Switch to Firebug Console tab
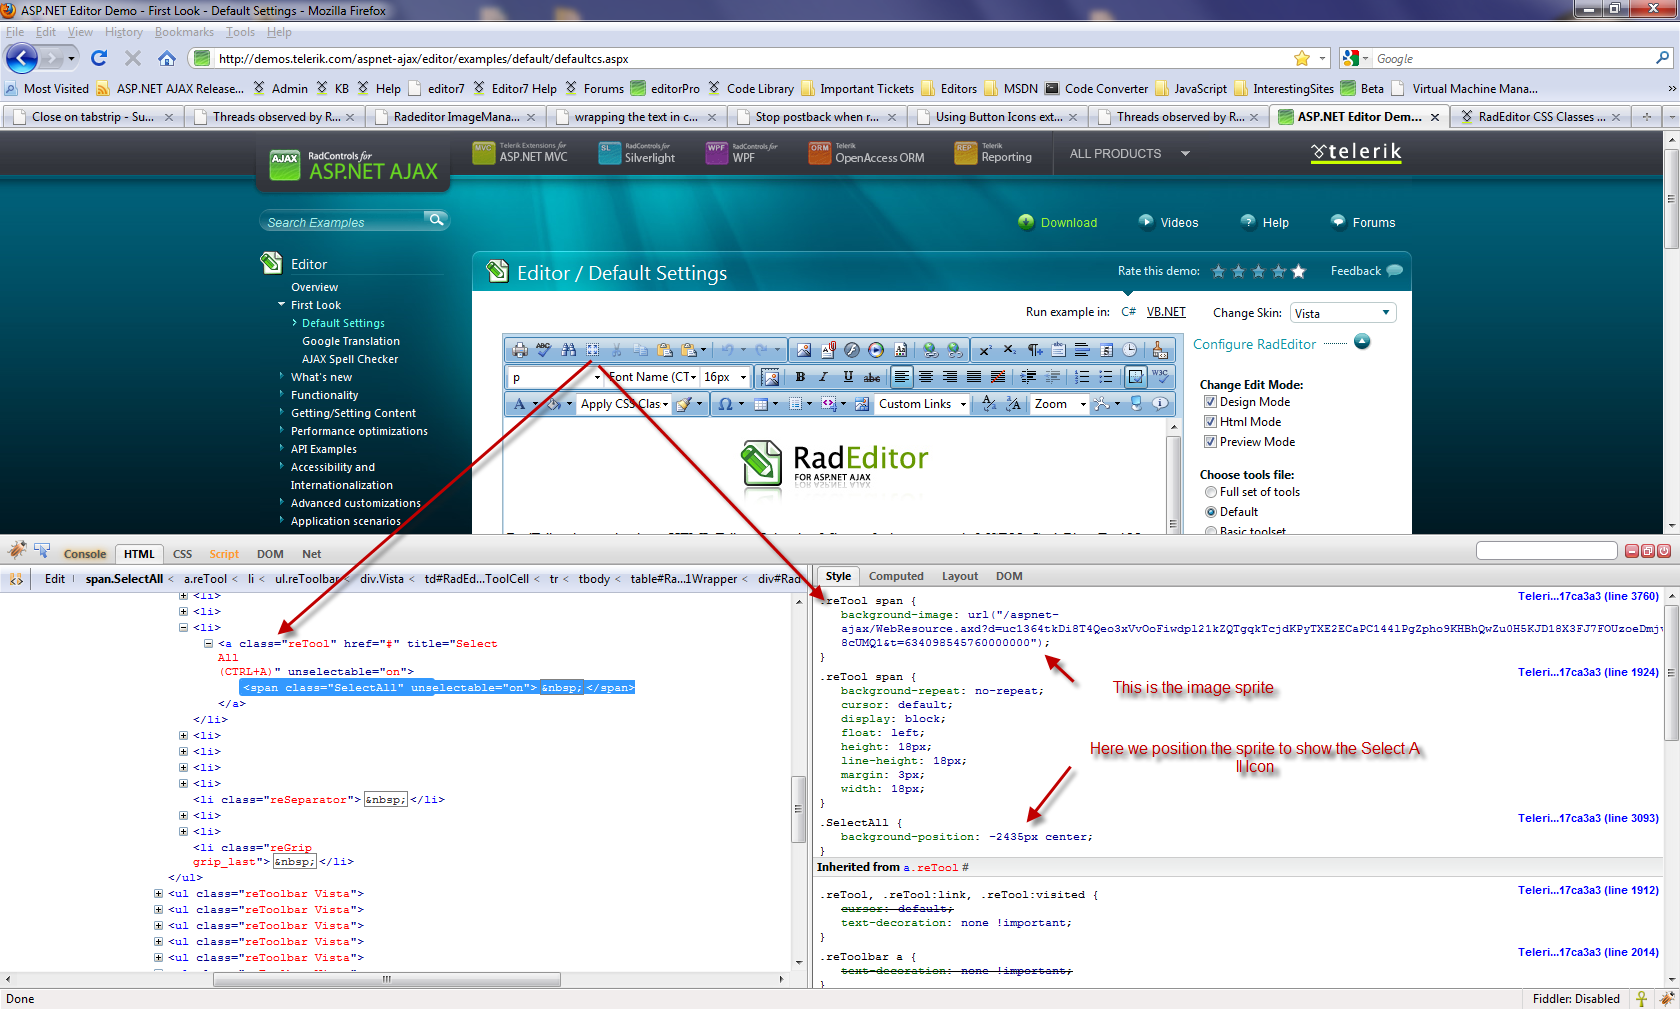 [85, 554]
